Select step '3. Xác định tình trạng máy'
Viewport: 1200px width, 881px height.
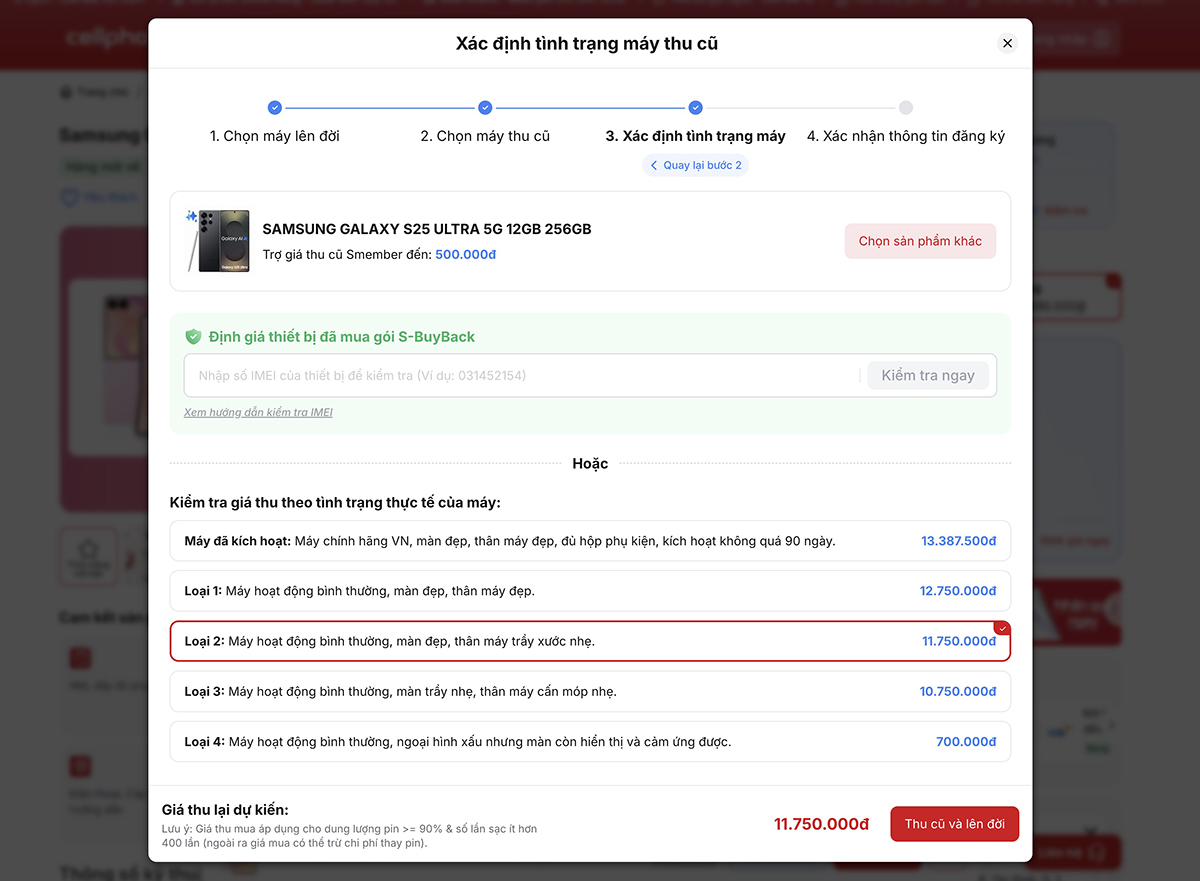tap(696, 136)
